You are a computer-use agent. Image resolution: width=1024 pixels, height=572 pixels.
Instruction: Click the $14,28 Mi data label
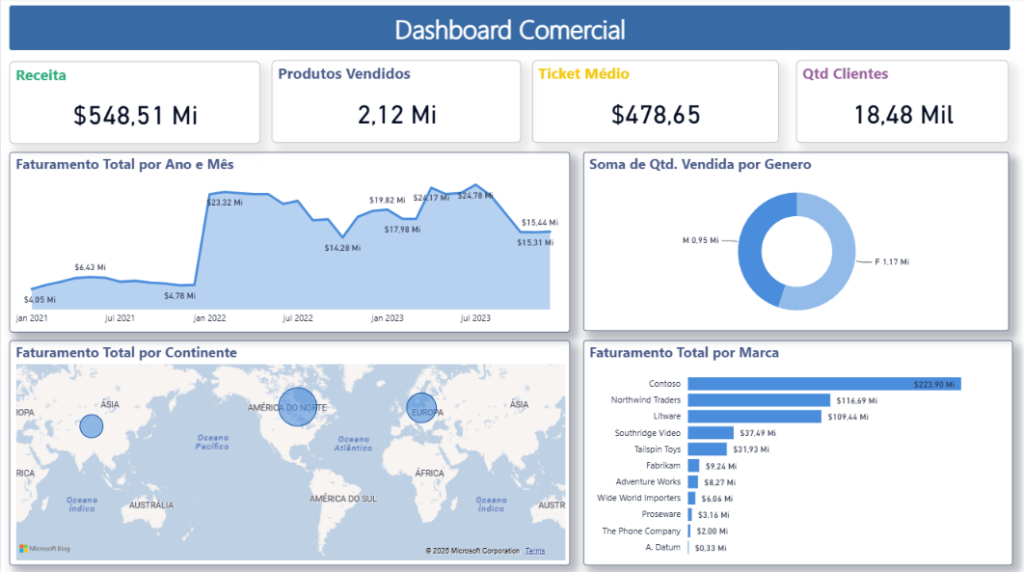click(343, 248)
